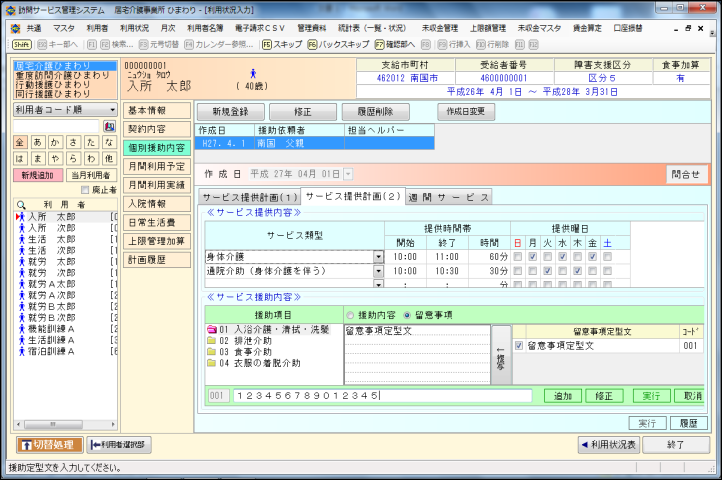Click the 利用者選択部 arrow button
Viewport: 723px width, 480px height.
click(118, 445)
